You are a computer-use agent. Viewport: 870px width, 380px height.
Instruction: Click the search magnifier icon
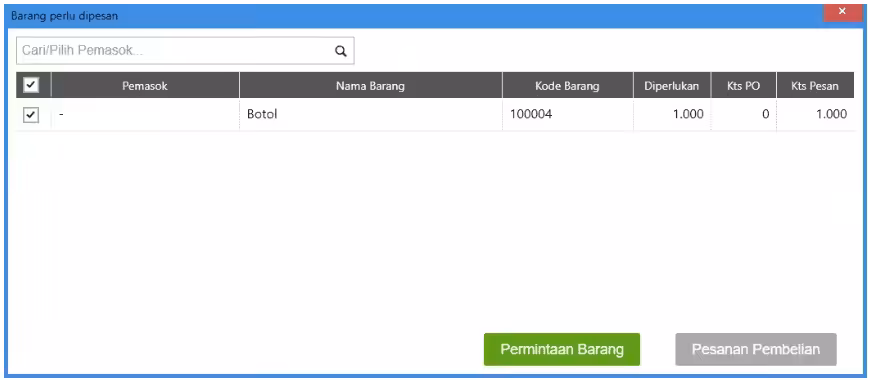[x=340, y=51]
